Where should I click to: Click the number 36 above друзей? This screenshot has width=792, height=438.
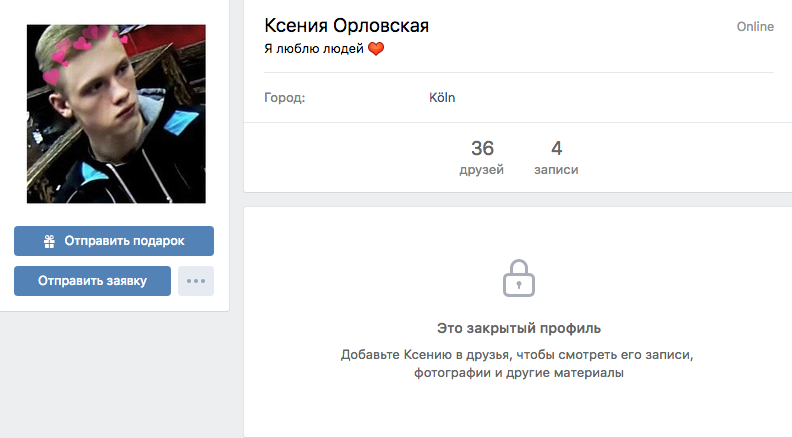tap(482, 148)
